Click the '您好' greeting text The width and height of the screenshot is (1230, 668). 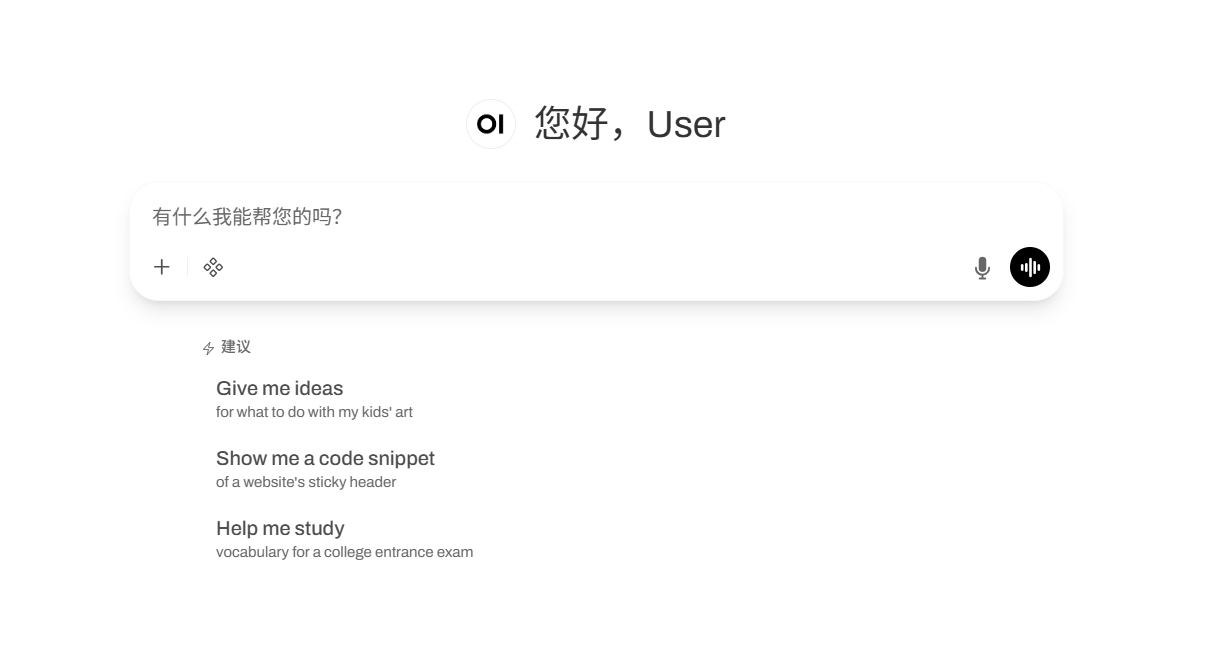(571, 124)
